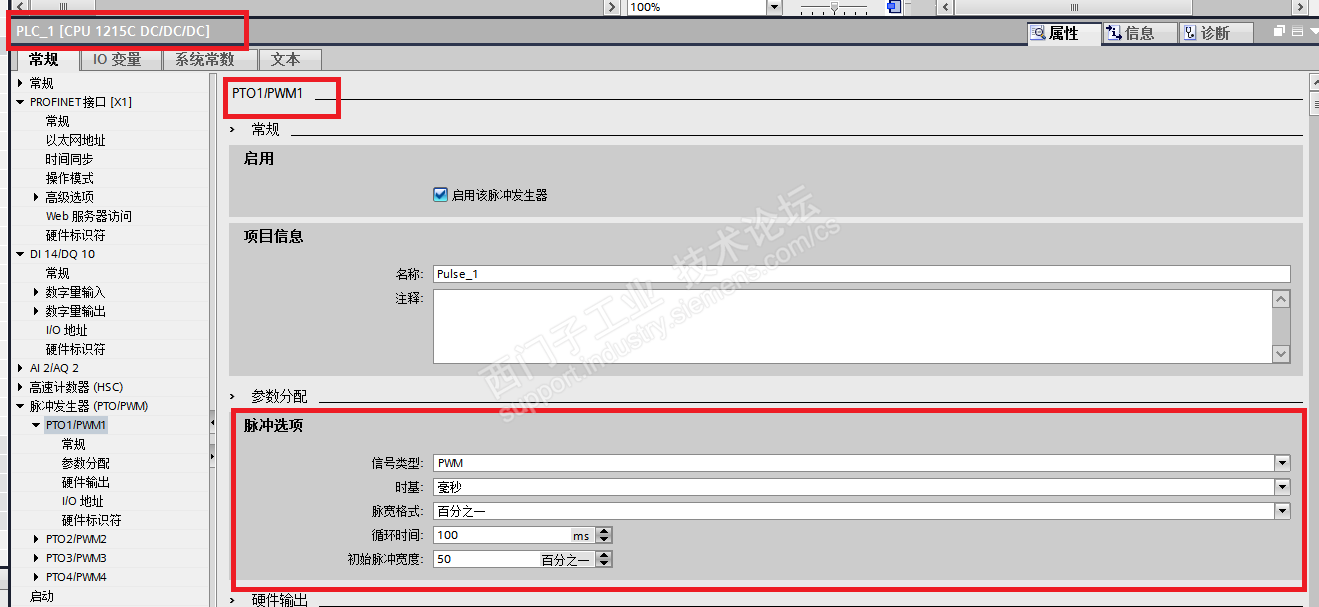1319x607 pixels.
Task: Select 以太网地址 in the tree
Action: tap(75, 140)
